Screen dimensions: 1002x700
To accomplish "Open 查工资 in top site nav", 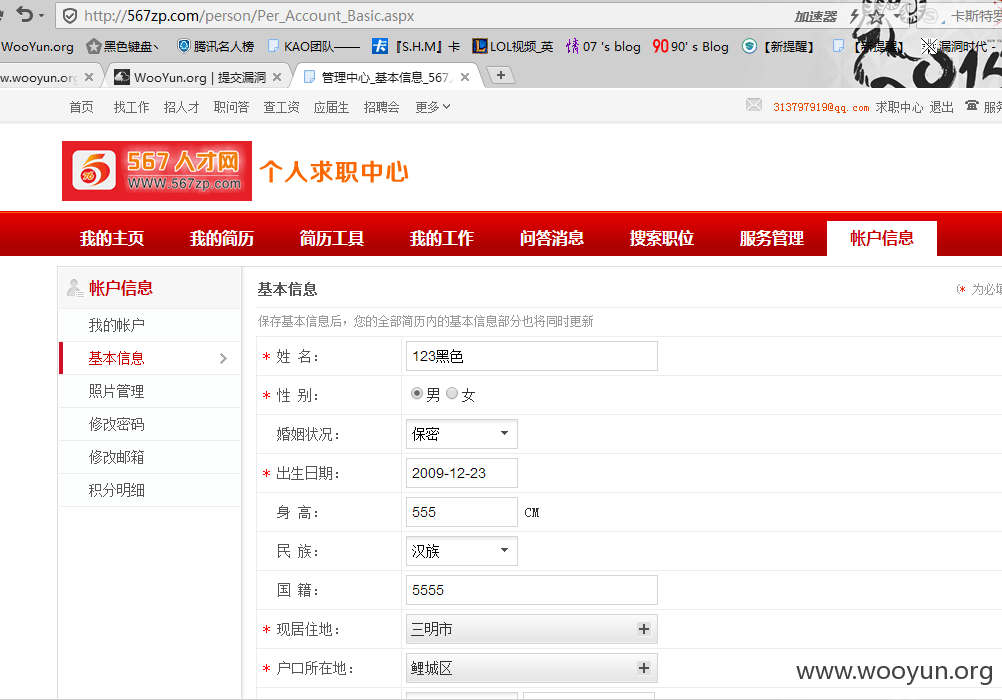I will [281, 107].
